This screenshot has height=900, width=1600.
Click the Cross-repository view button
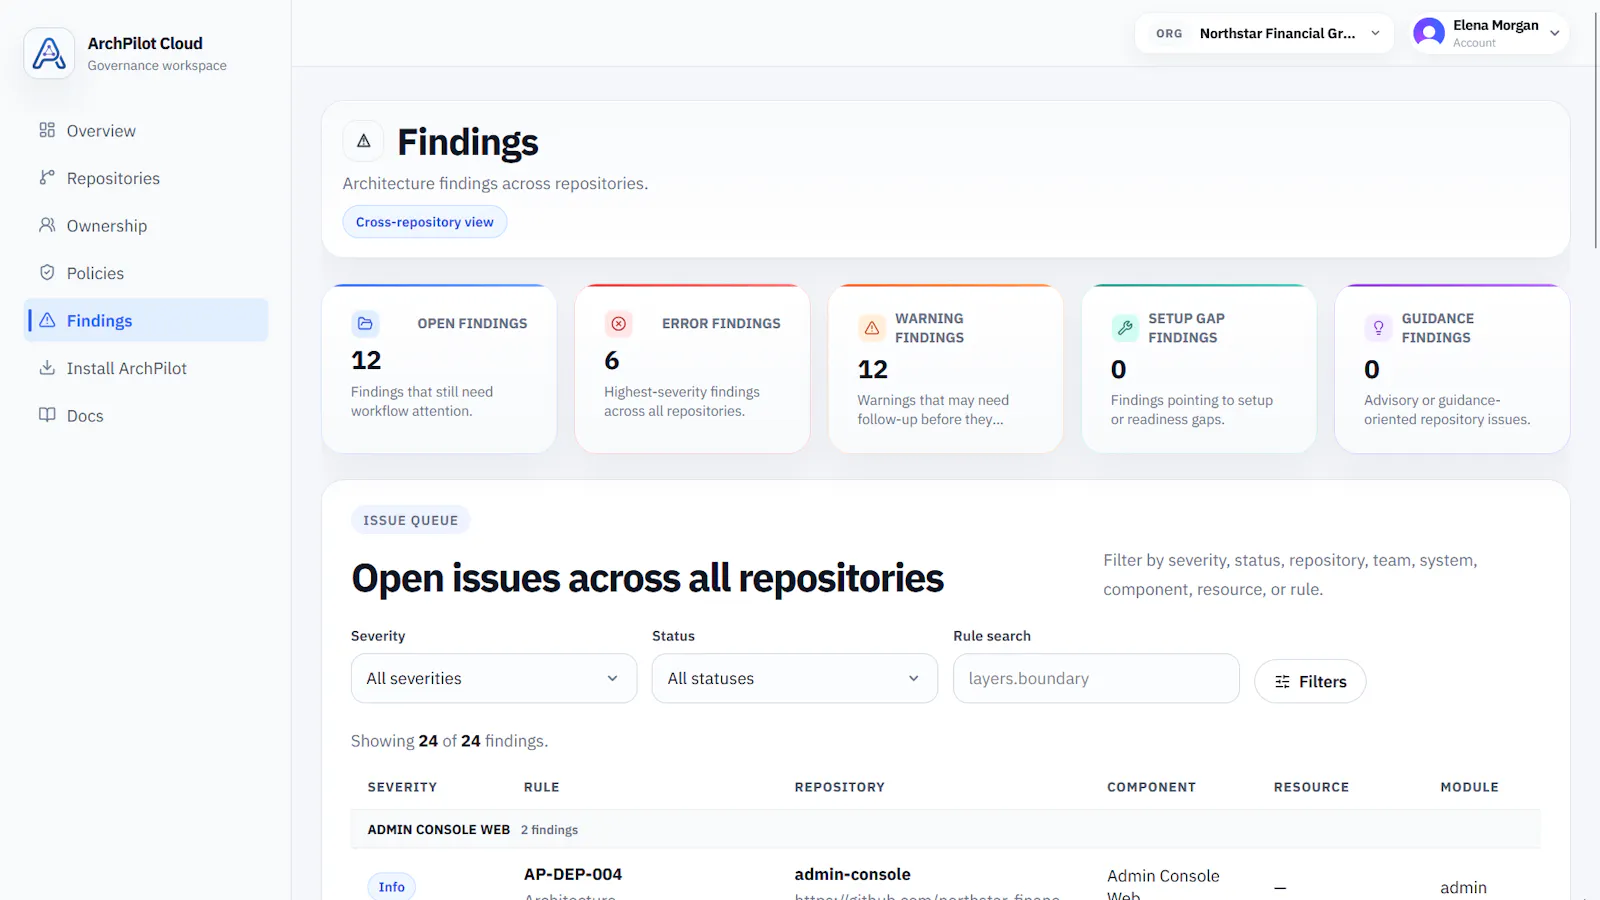point(425,222)
